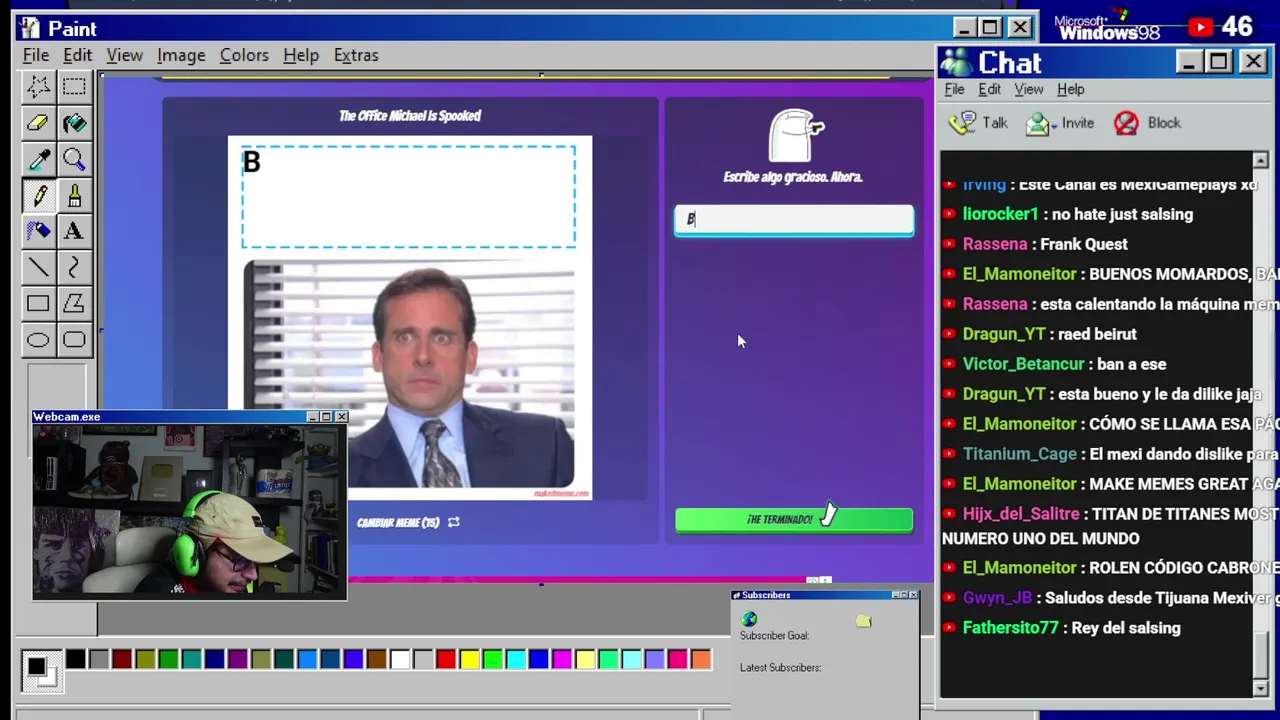Select the Free-Form Select tool
The height and width of the screenshot is (720, 1280).
[38, 87]
